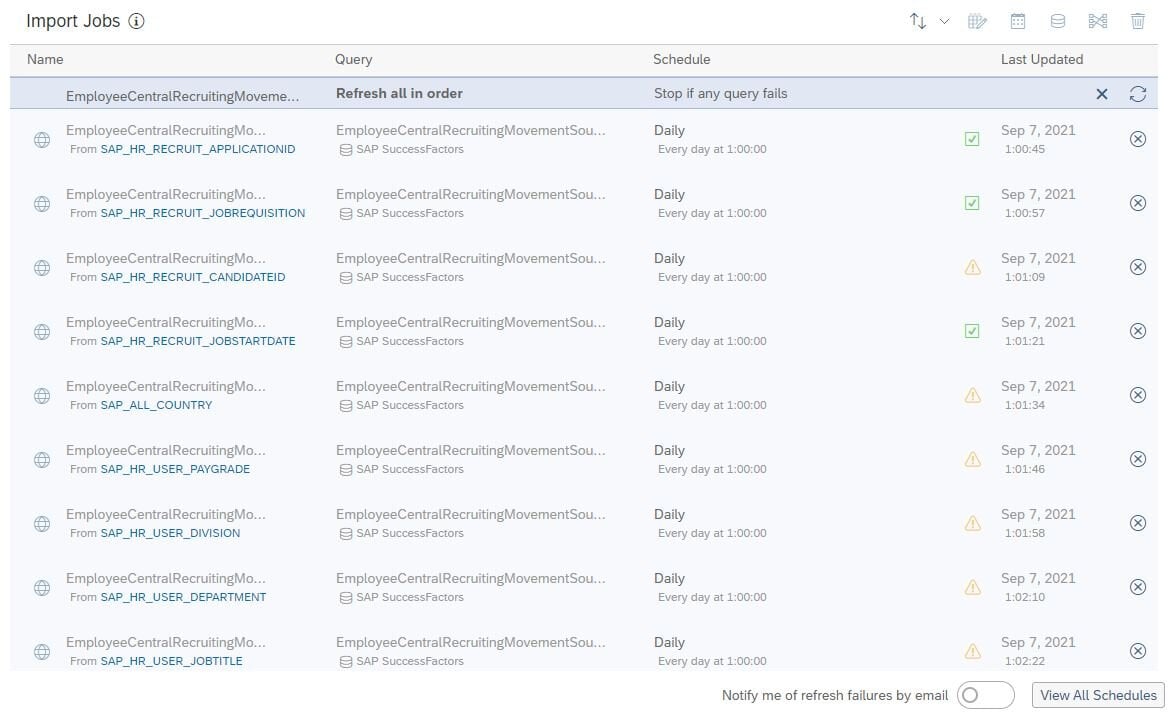Click the X icon in Refresh all row
Screen dimensions: 1169x714
point(1102,94)
